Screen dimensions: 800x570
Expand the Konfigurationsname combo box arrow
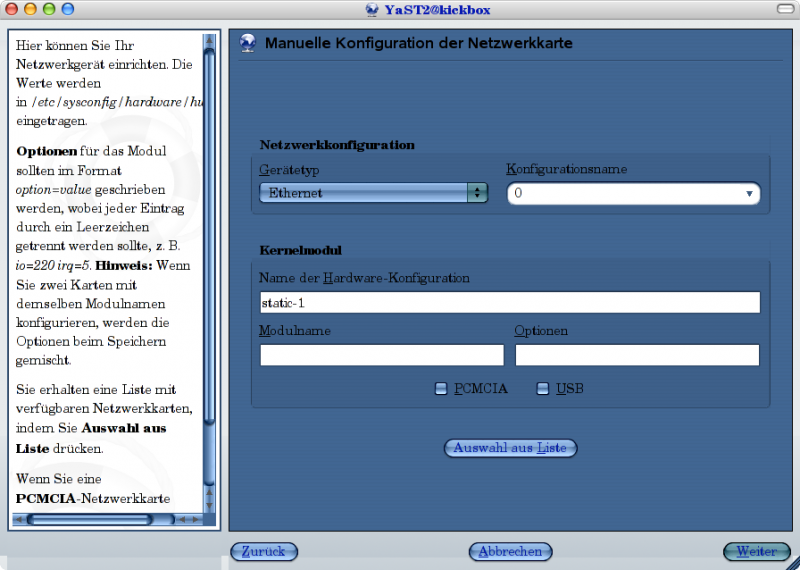[x=749, y=194]
